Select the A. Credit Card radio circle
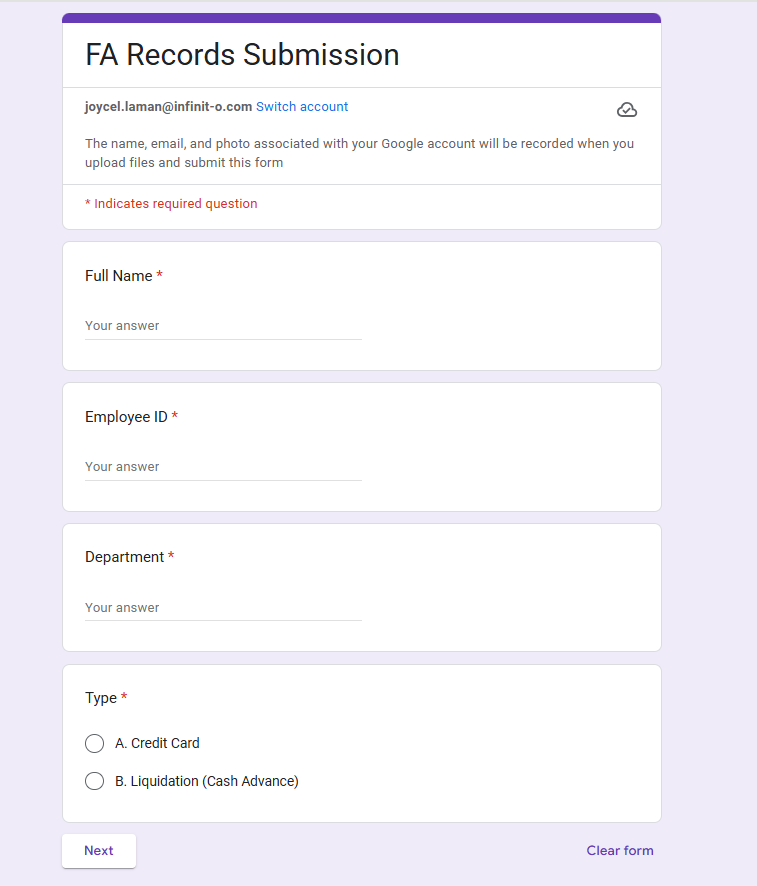The width and height of the screenshot is (757, 886). pyautogui.click(x=94, y=744)
